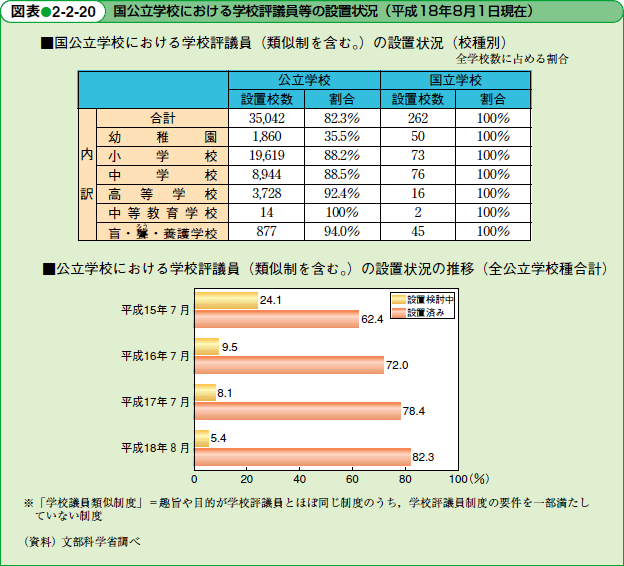This screenshot has width=624, height=566.
Task: Click the orange 78.4 bar
Action: 298,411
